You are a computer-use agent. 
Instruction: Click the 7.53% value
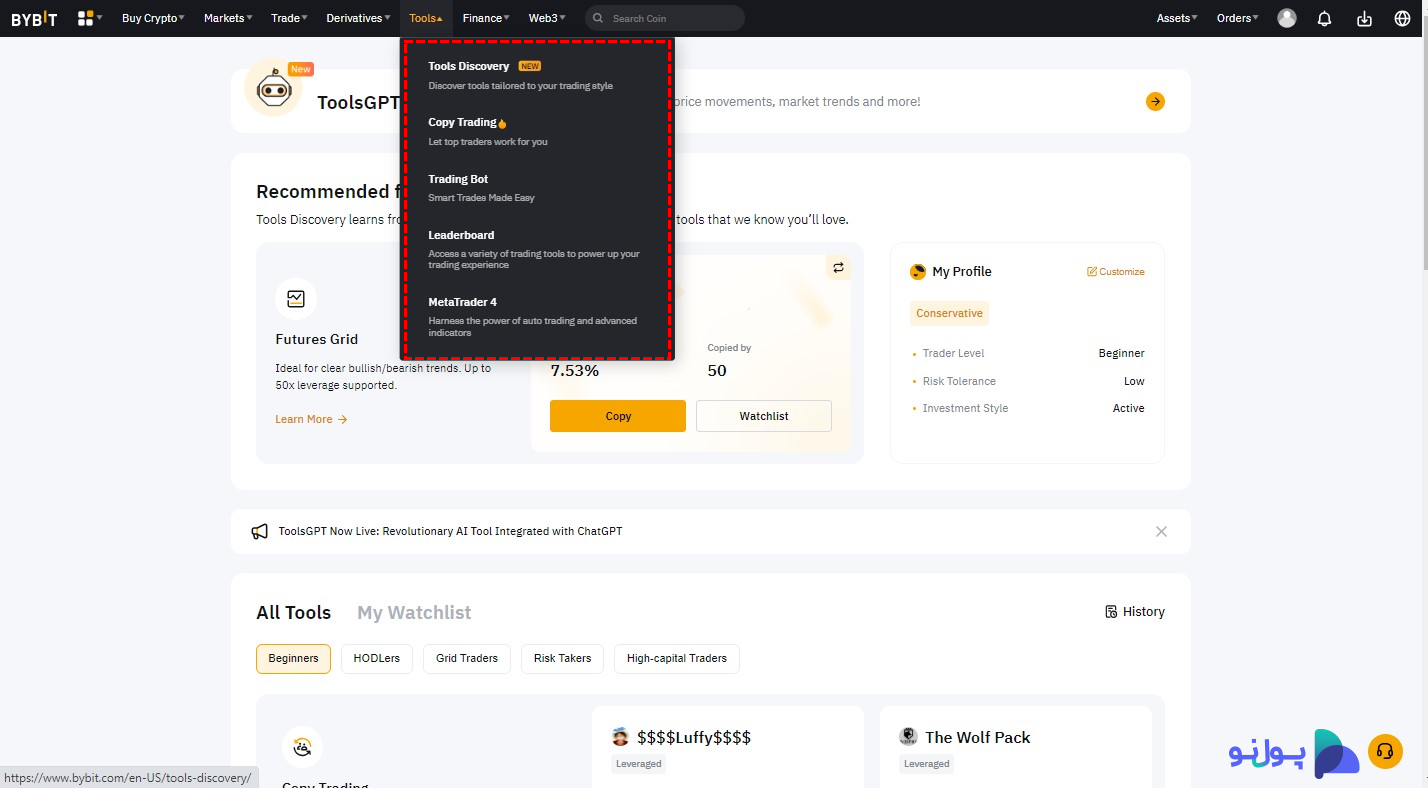coord(575,371)
